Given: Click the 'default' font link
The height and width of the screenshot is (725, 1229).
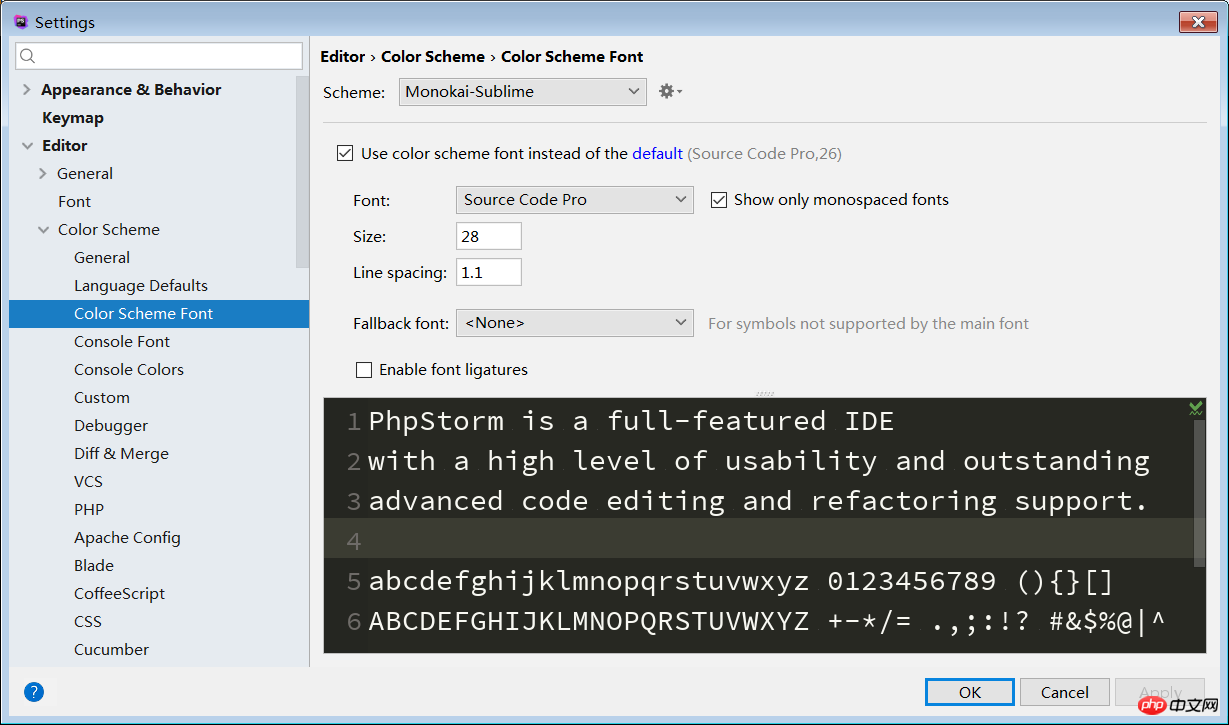Looking at the screenshot, I should pyautogui.click(x=658, y=153).
